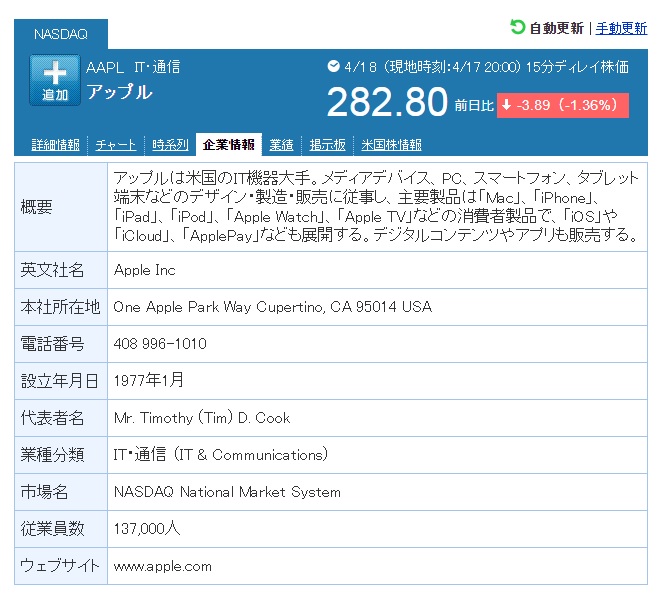Click the IT・通信 sector label in header

(157, 67)
